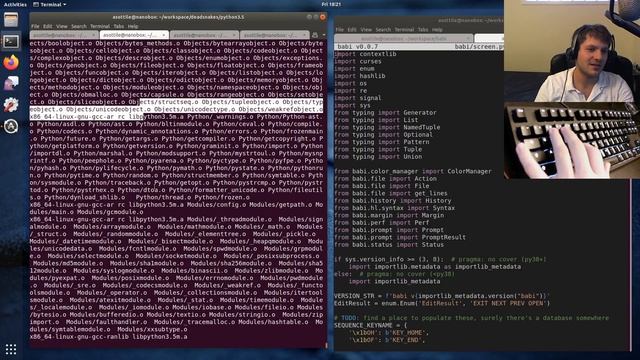Maximize the left terminal window
640x360 pixels.
pos(316,17)
